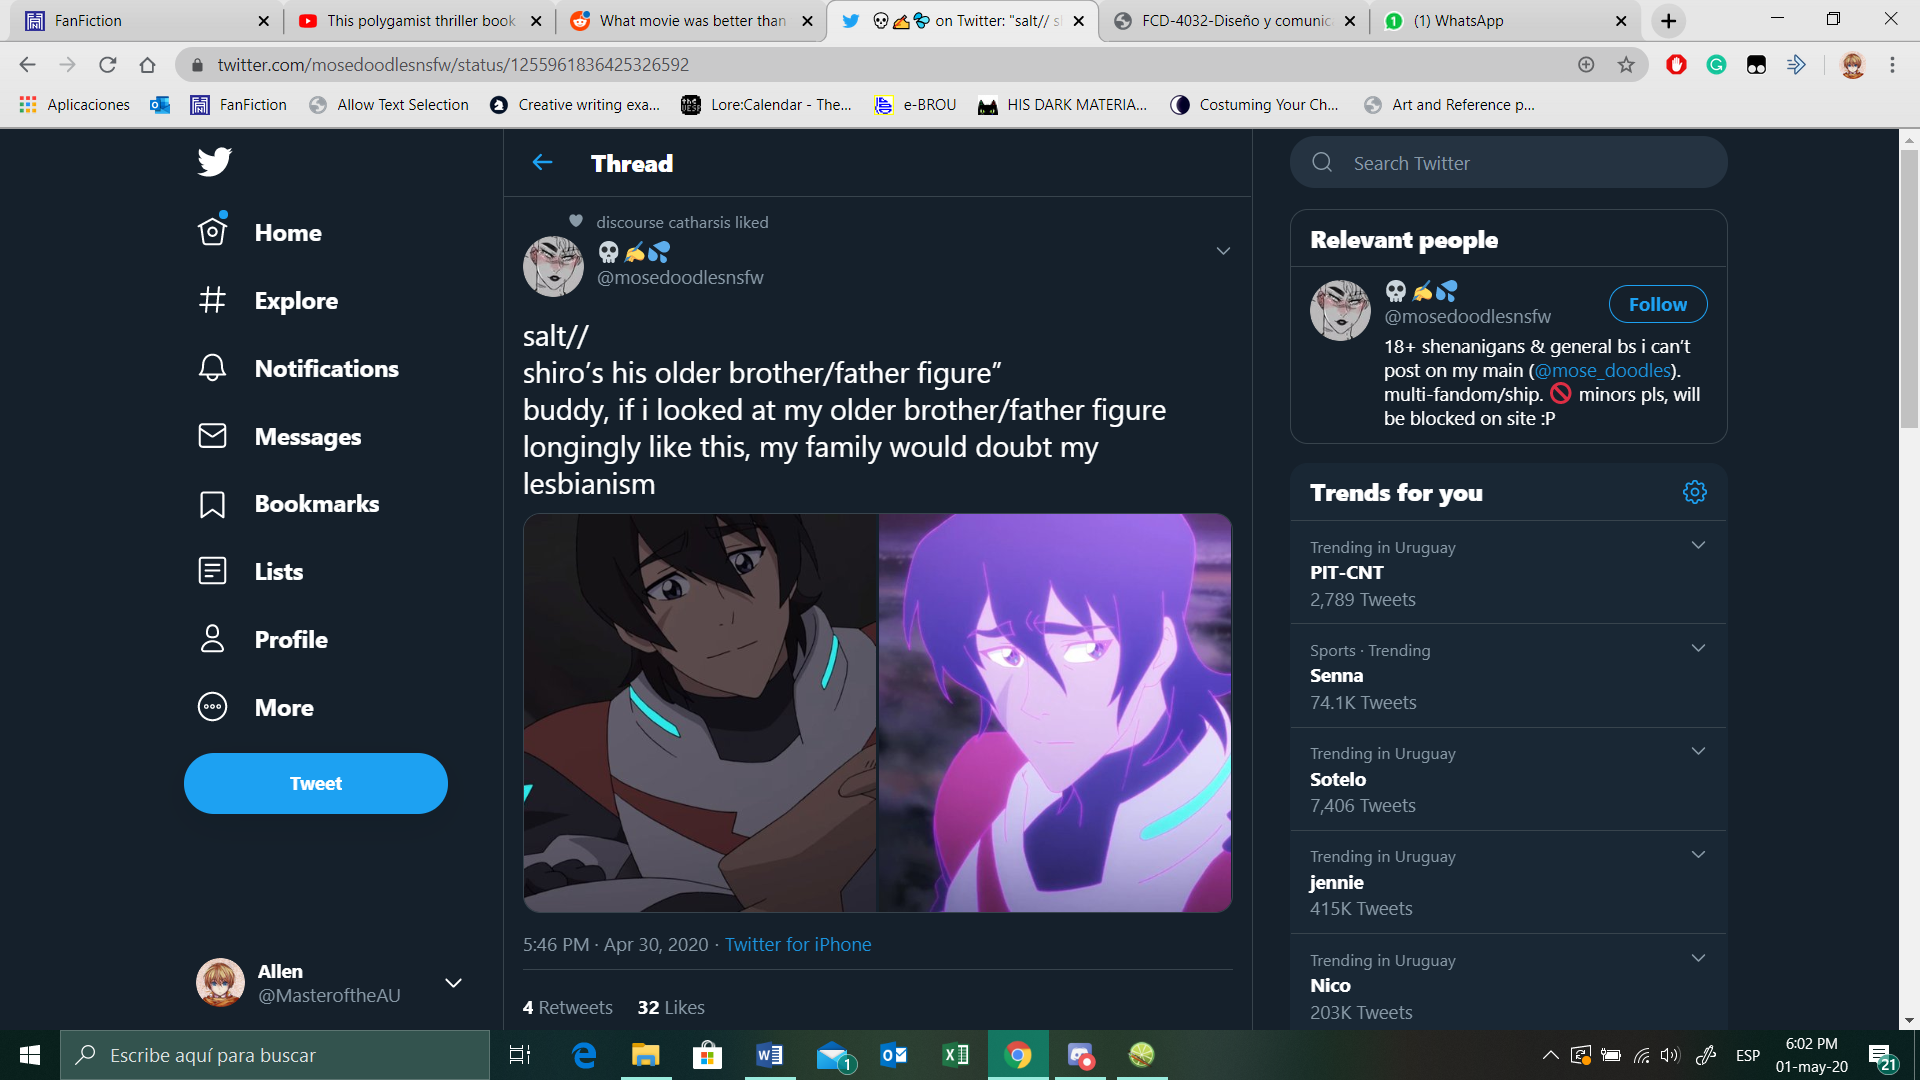This screenshot has width=1920, height=1080.
Task: Click the Search Twitter field
Action: 1508,163
